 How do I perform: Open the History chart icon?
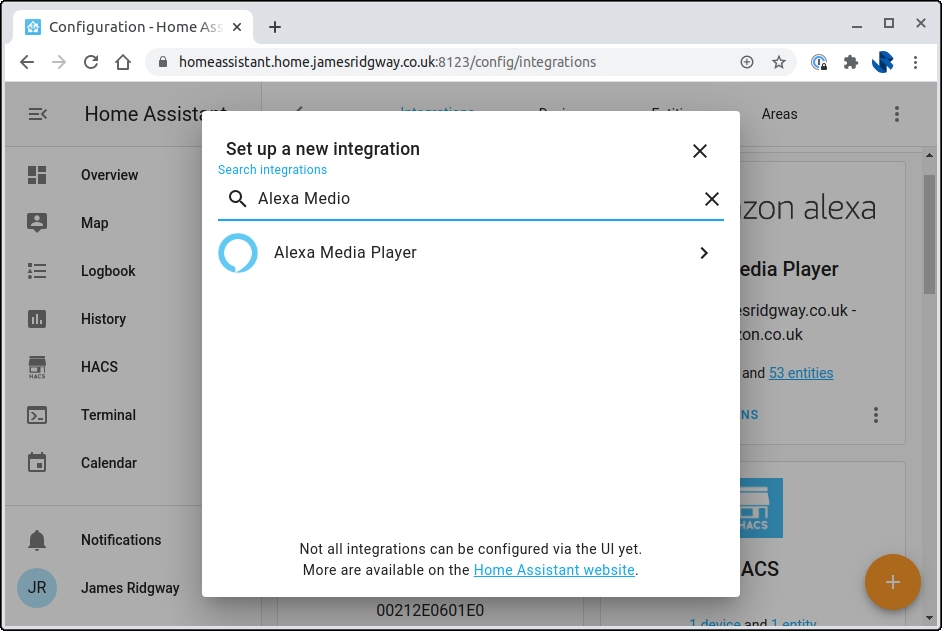tap(37, 319)
